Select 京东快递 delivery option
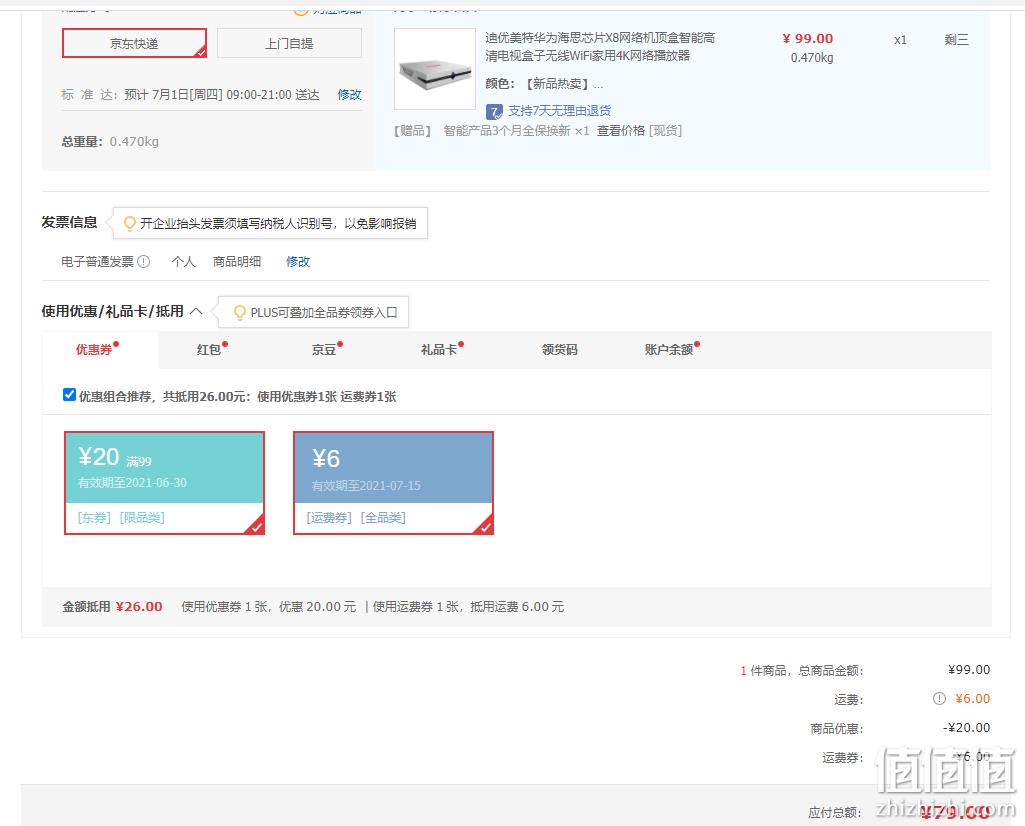 click(x=134, y=43)
